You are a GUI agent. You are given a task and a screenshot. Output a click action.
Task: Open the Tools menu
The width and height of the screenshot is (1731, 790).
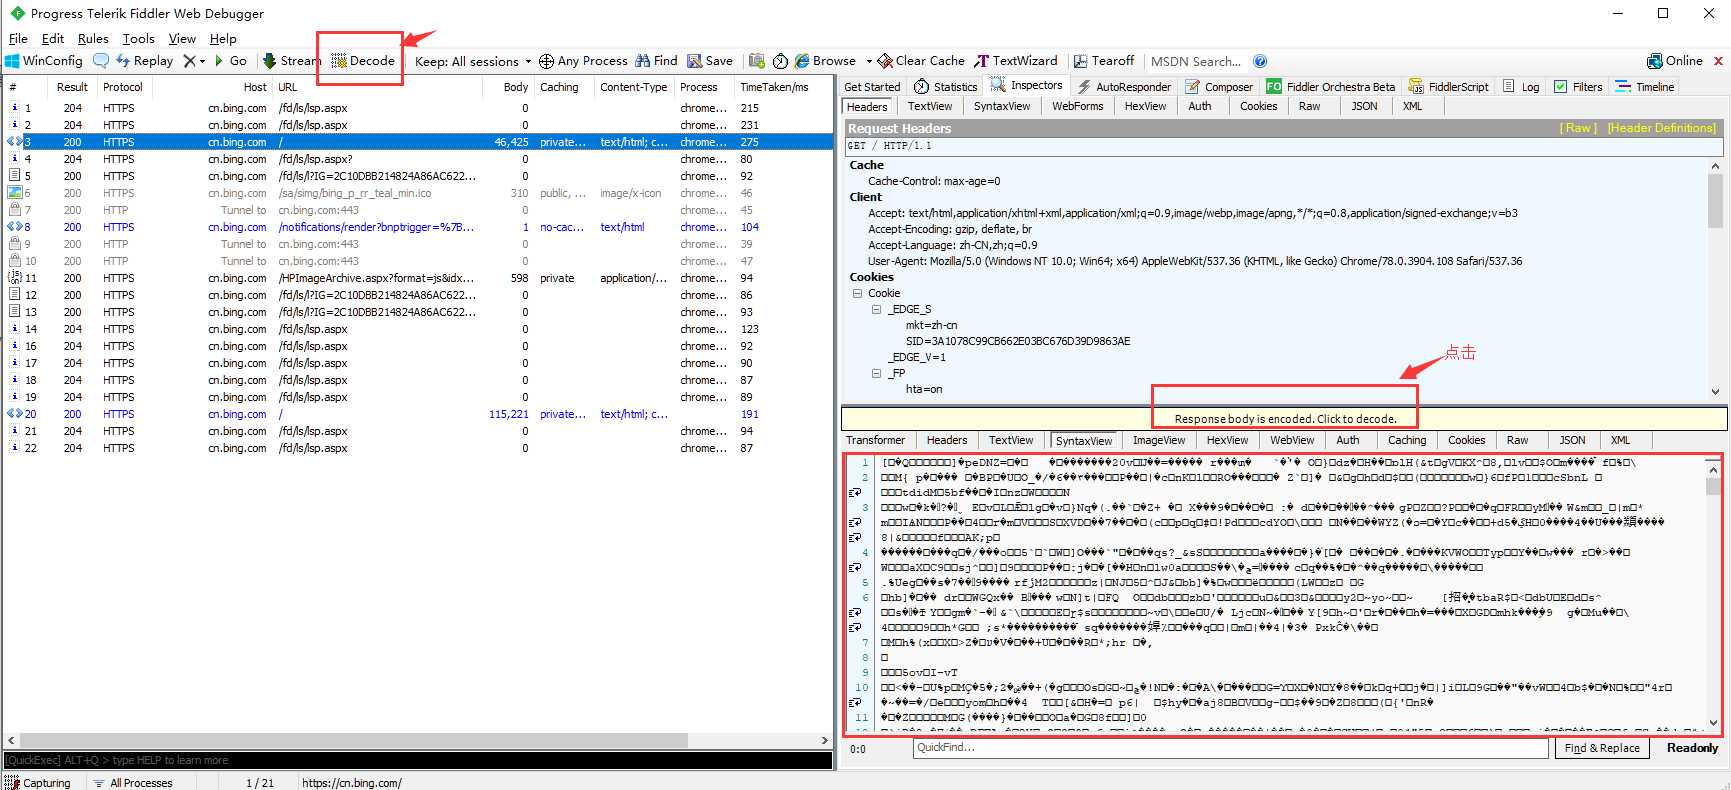[x=139, y=38]
